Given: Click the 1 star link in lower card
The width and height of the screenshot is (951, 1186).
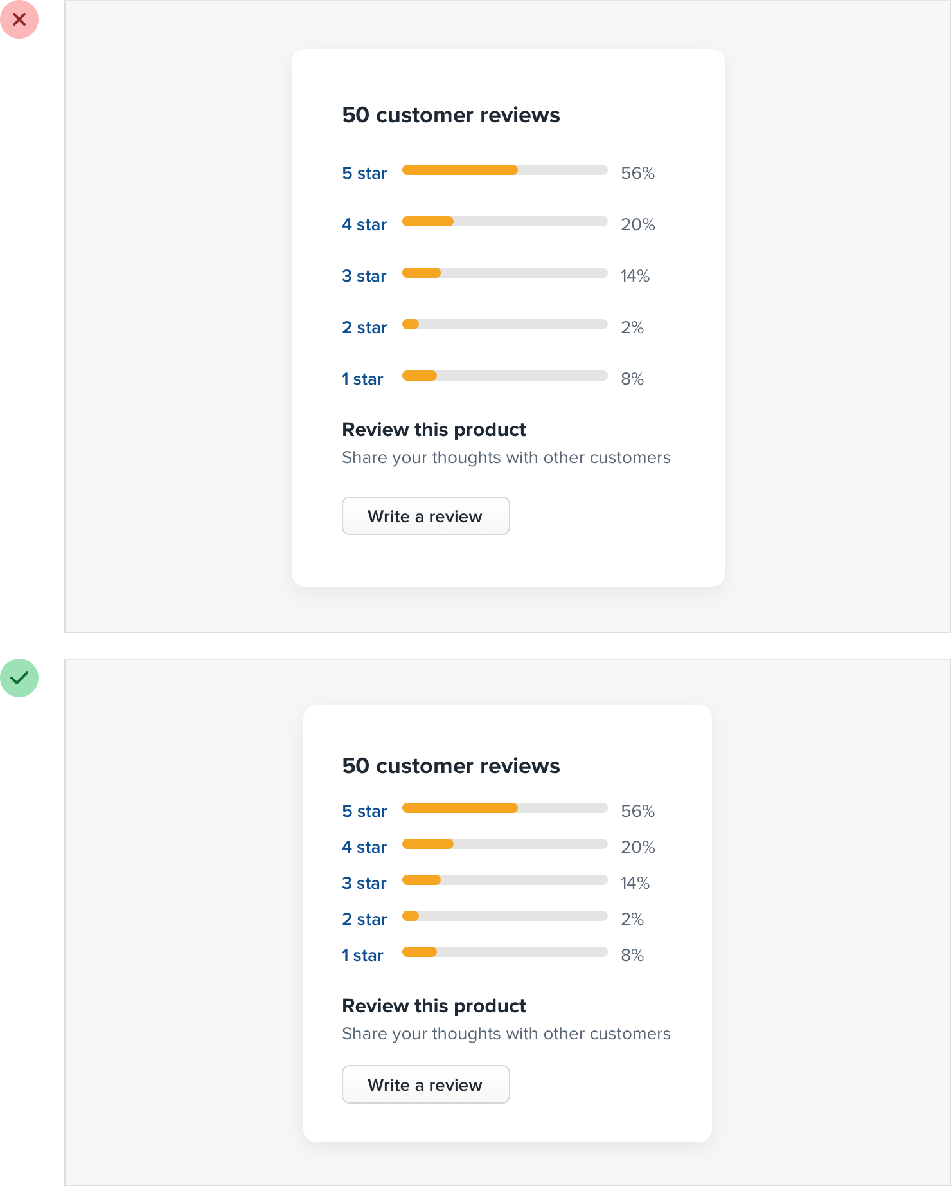Looking at the screenshot, I should (362, 955).
